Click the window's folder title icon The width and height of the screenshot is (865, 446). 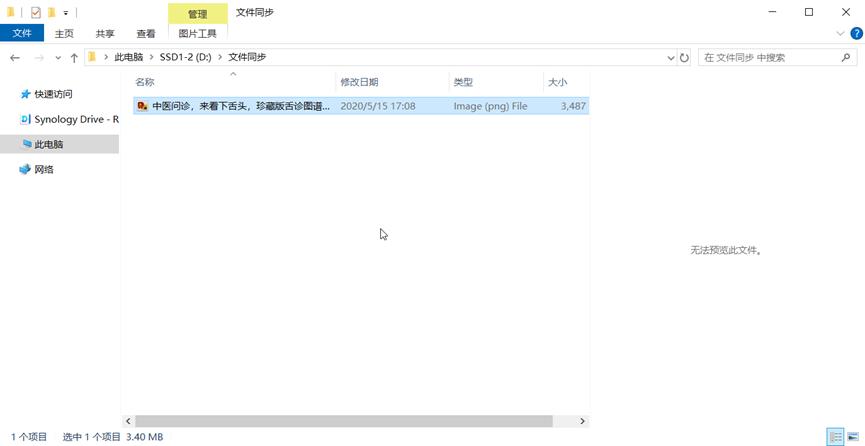(x=10, y=12)
